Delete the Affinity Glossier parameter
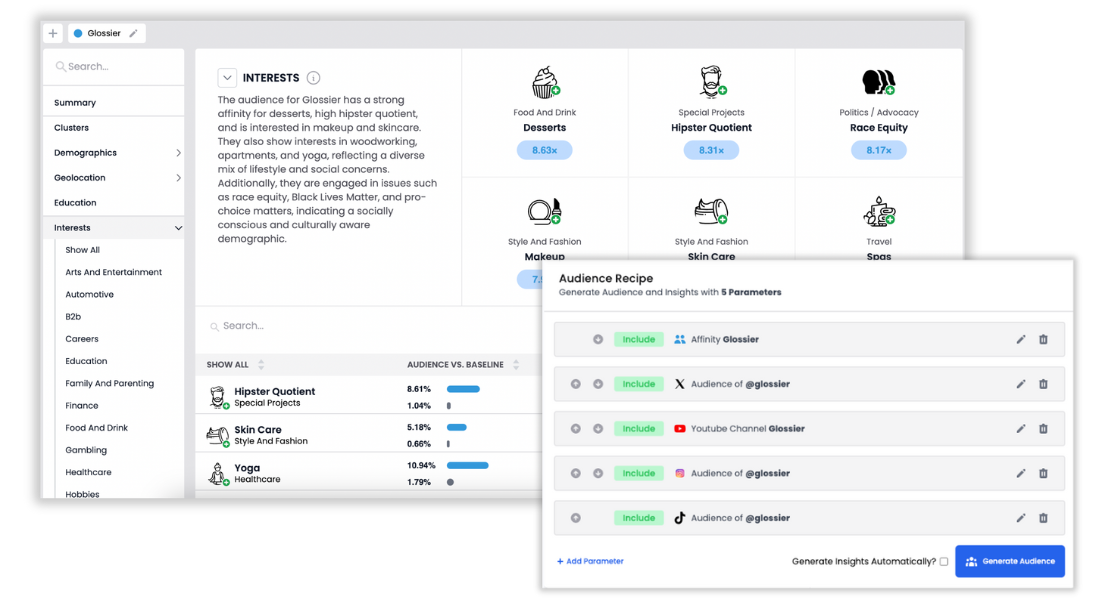This screenshot has height=600, width=1100. coord(1043,340)
